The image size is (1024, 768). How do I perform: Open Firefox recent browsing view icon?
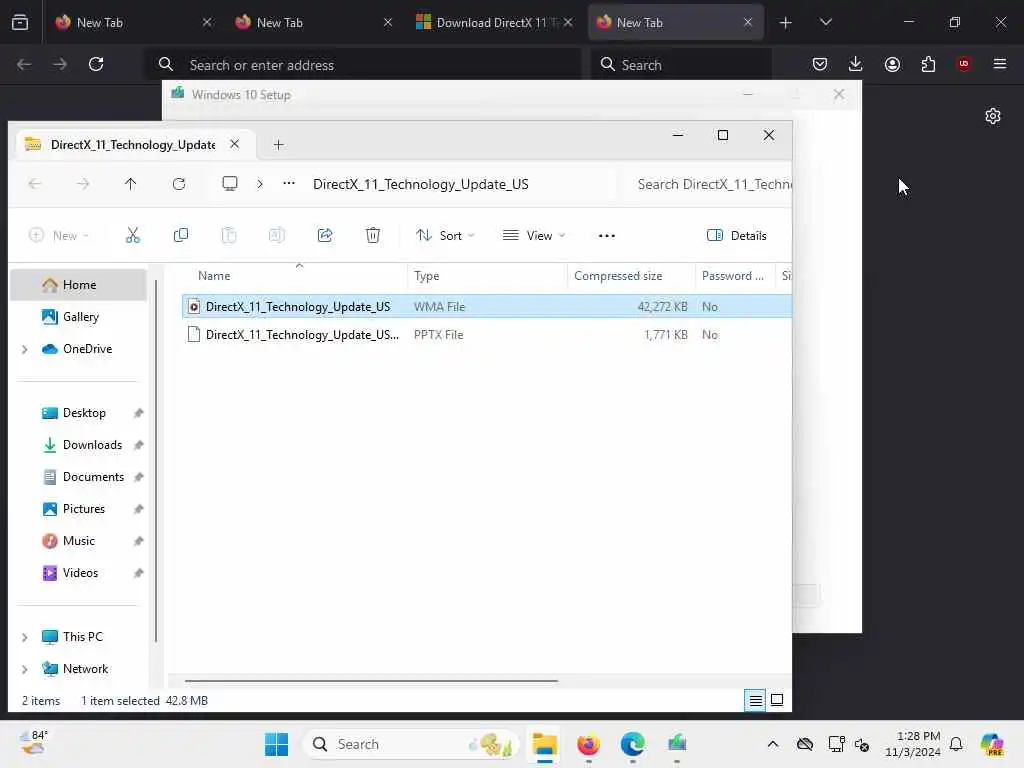pos(20,22)
